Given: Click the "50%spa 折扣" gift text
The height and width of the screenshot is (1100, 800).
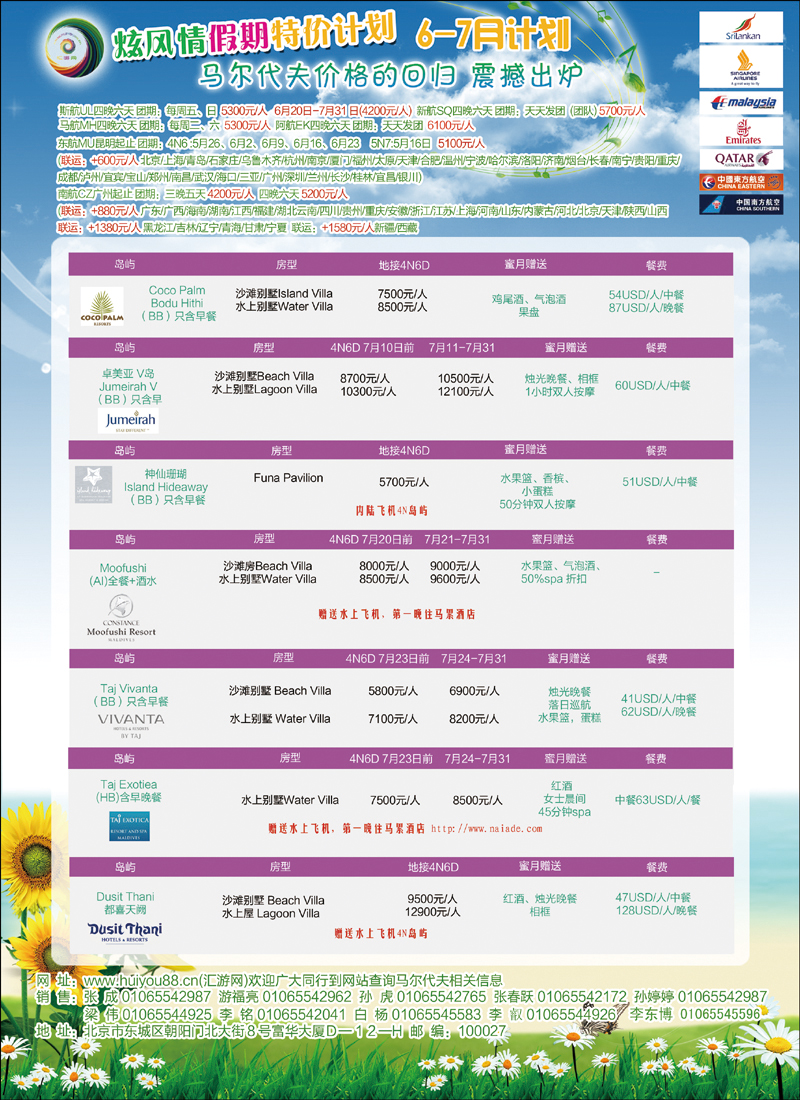Looking at the screenshot, I should [554, 579].
